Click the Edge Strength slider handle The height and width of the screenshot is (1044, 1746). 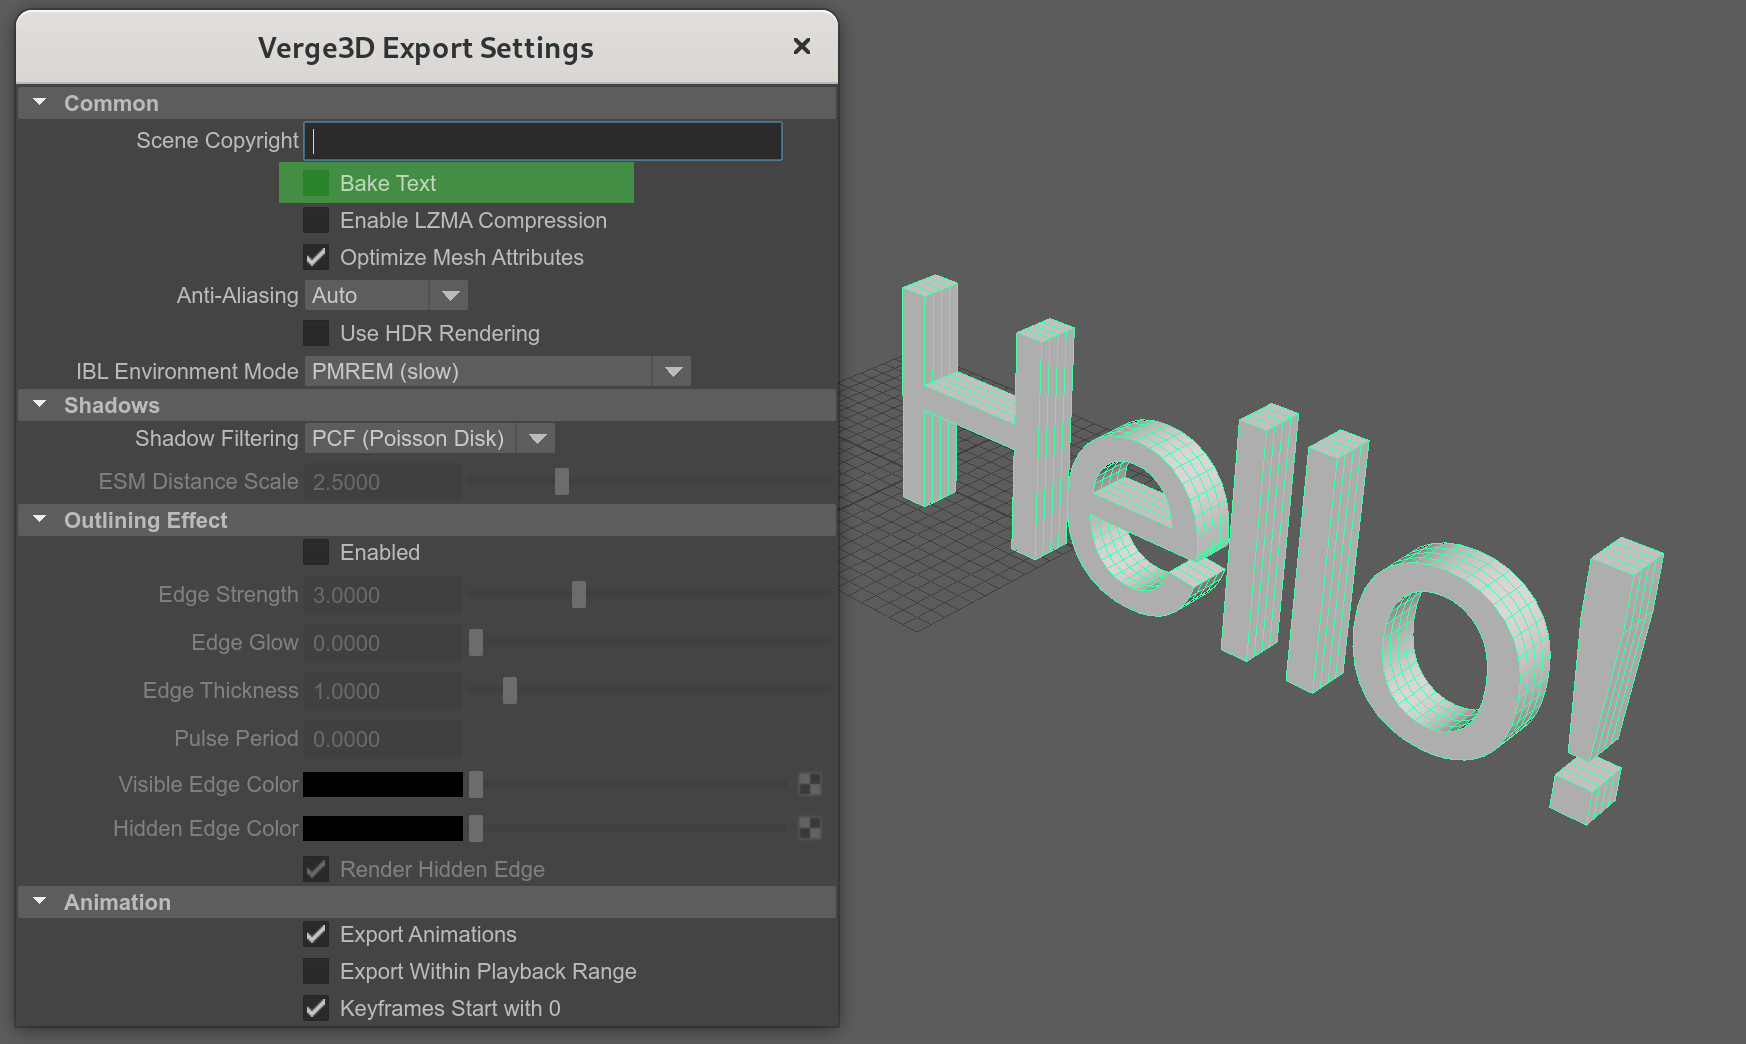tap(579, 594)
